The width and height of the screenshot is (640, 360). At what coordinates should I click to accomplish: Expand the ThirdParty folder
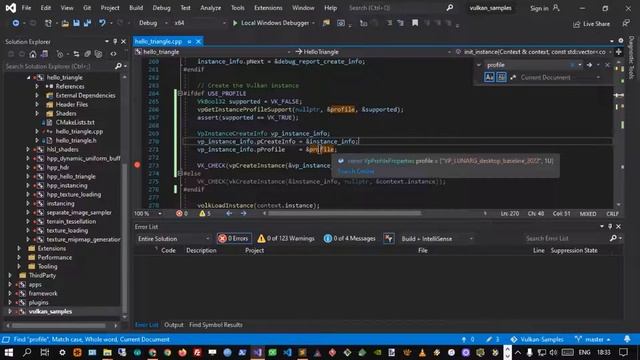click(10, 276)
